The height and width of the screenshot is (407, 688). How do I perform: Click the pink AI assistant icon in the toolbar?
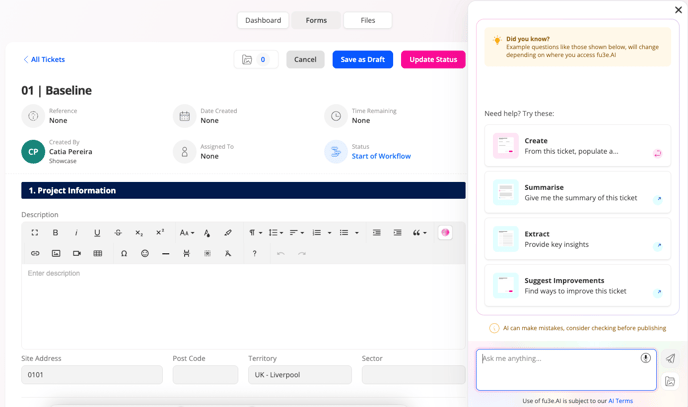point(445,233)
